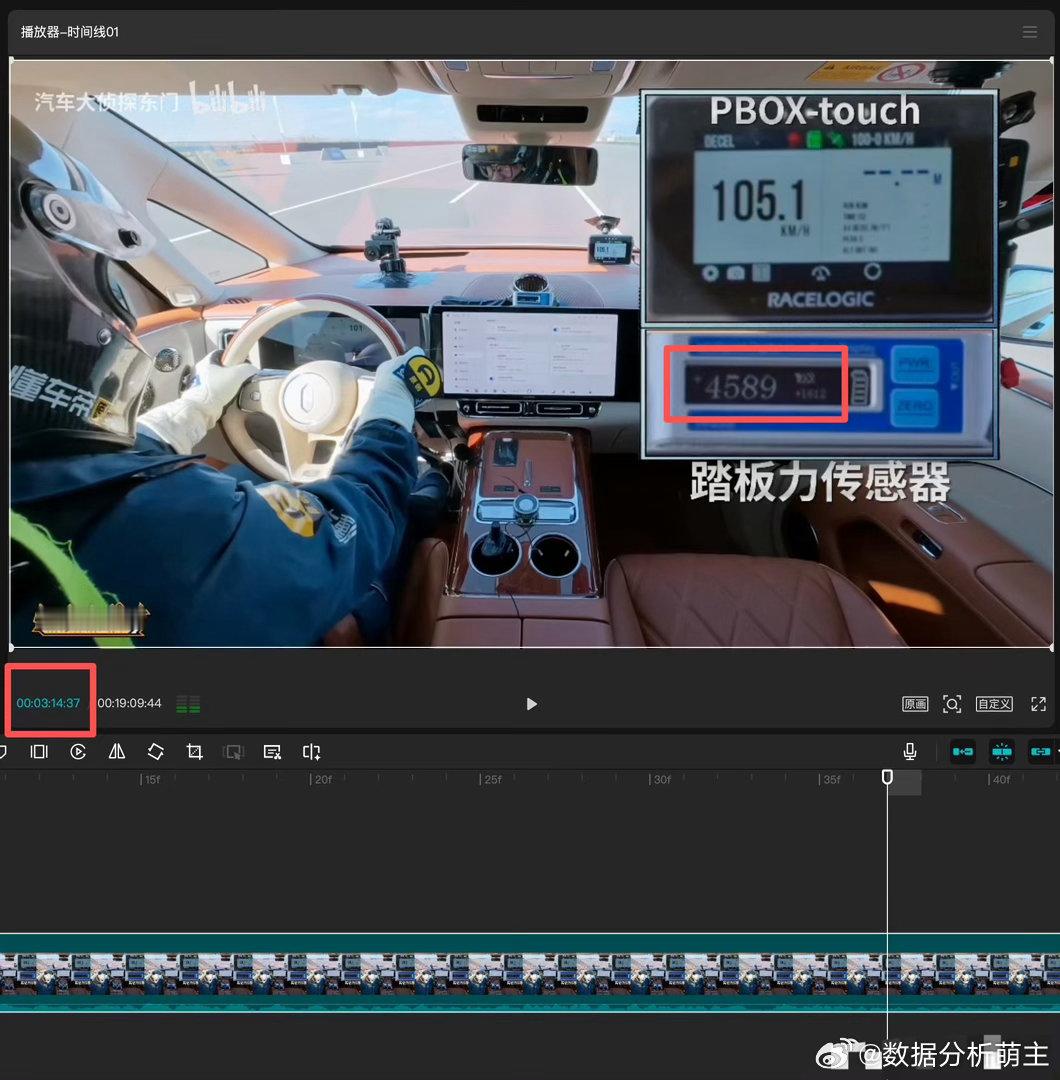Viewport: 1060px width, 1080px height.
Task: Click the 15f mark on timeline ruler
Action: click(x=151, y=780)
